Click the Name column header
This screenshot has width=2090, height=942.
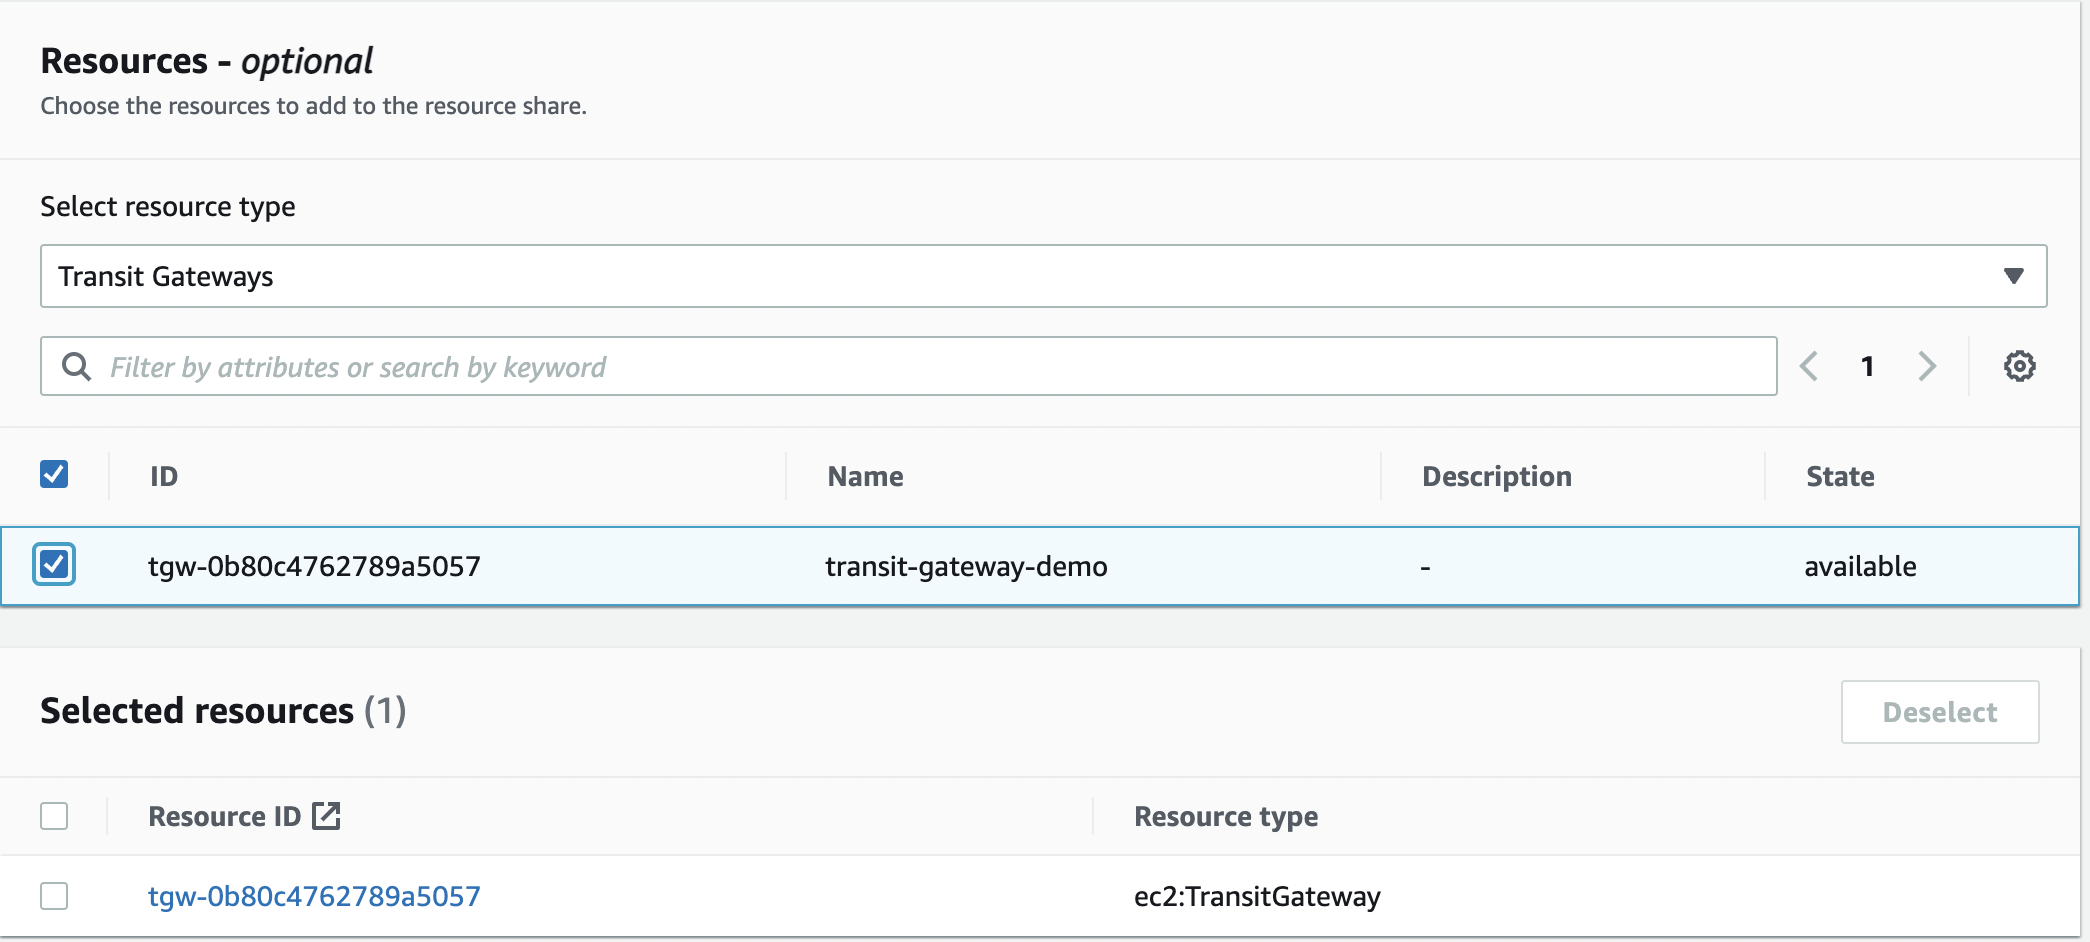click(865, 476)
